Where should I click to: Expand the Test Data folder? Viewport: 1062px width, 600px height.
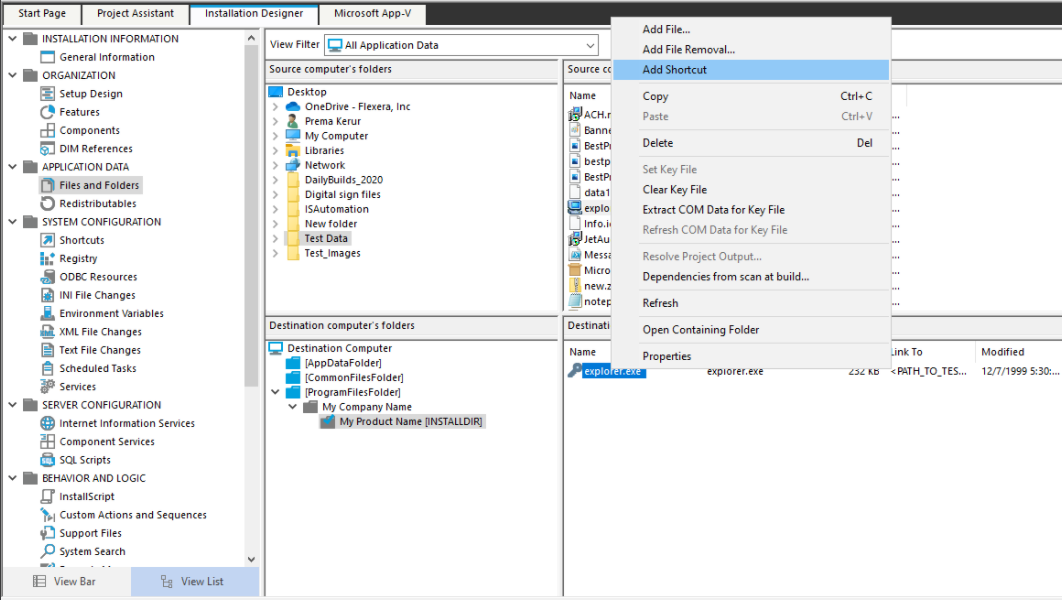[275, 239]
